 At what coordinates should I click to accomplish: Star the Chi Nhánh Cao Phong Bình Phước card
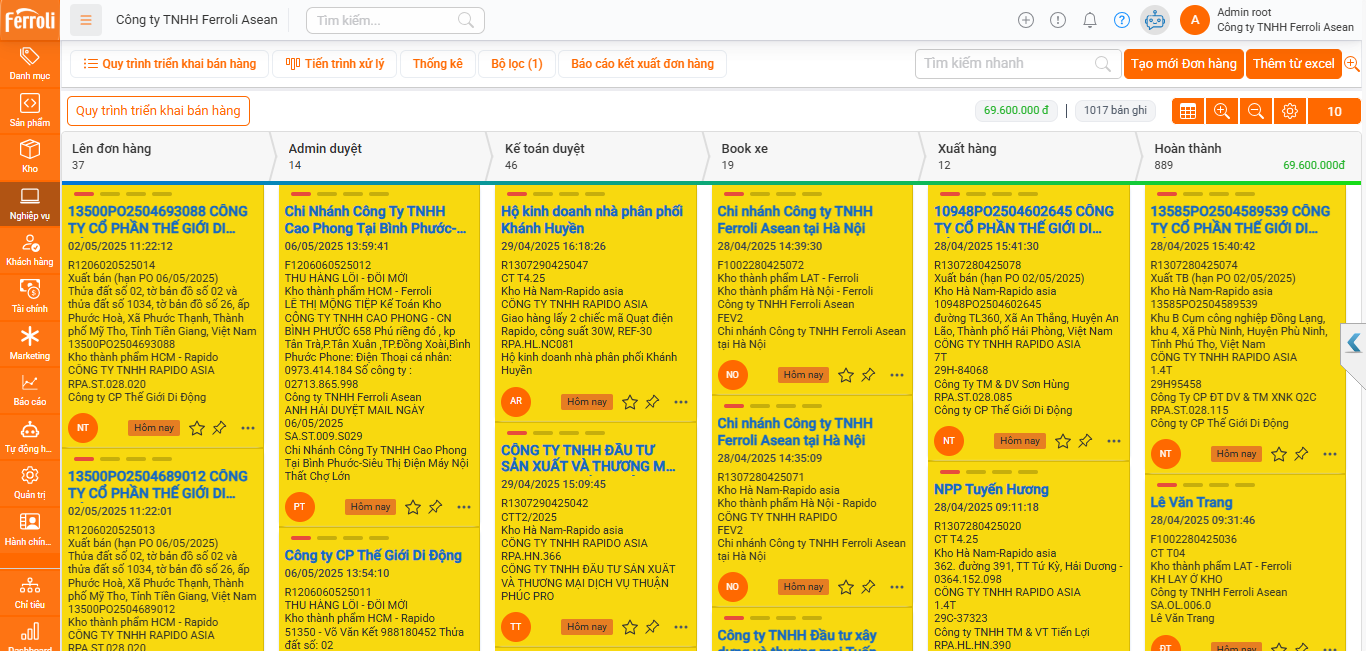coord(413,507)
